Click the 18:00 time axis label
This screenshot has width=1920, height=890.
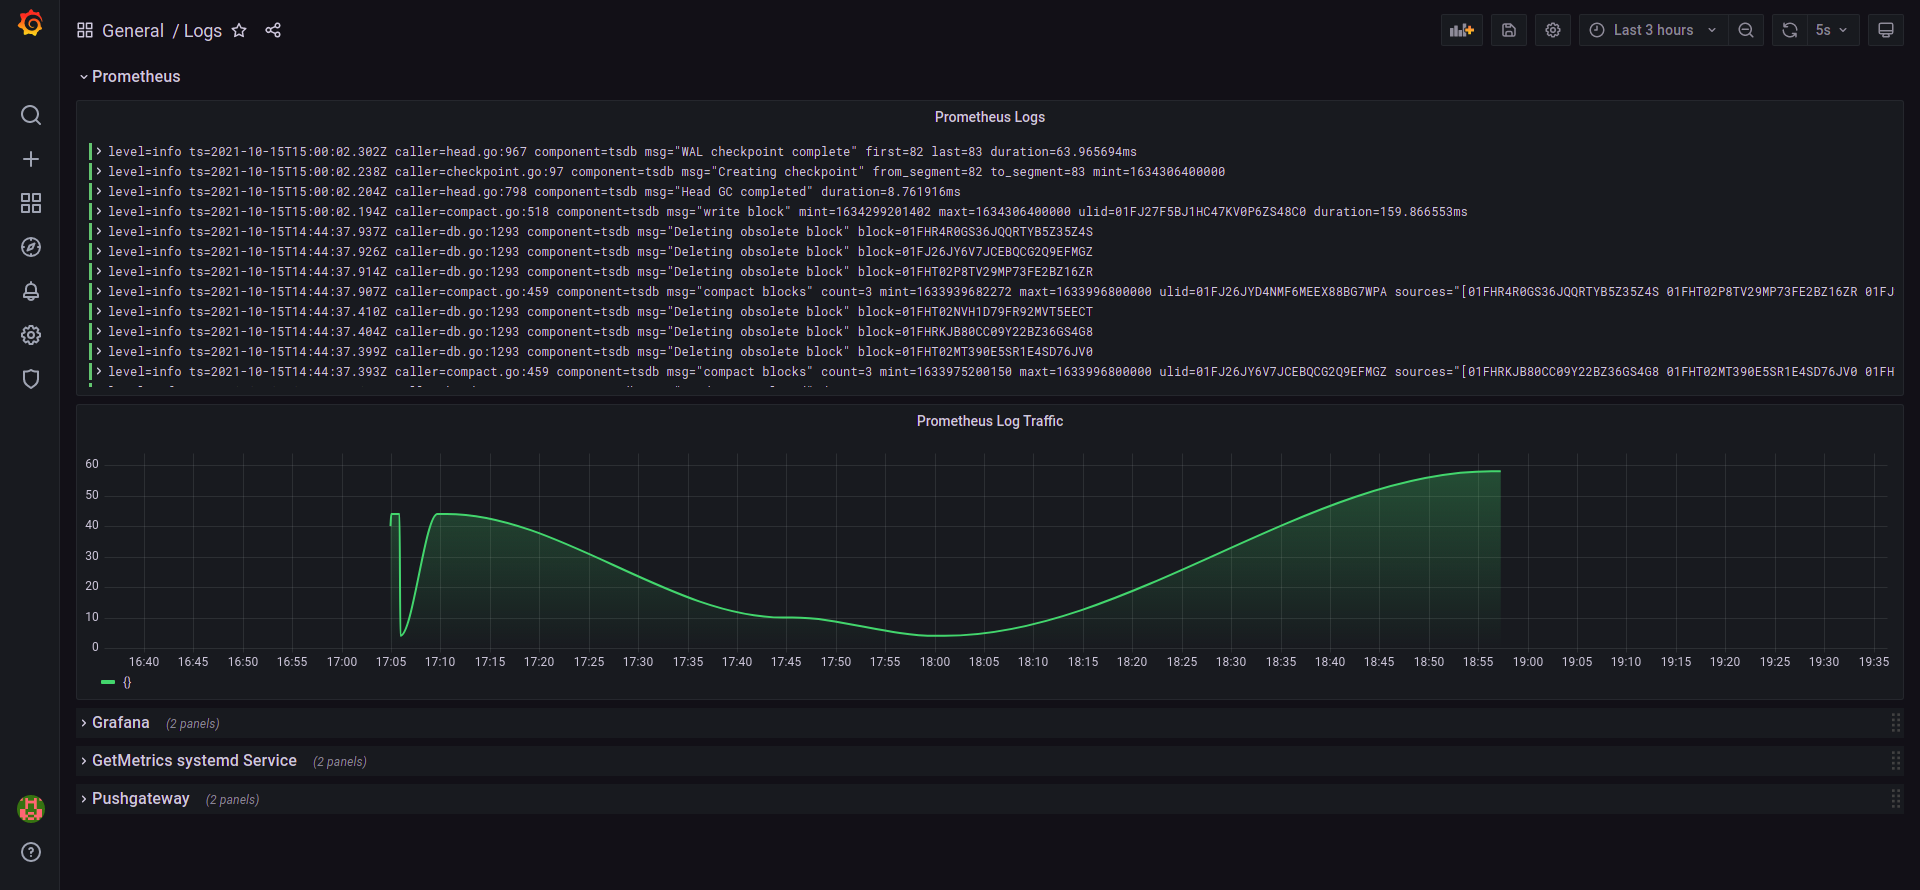[935, 662]
